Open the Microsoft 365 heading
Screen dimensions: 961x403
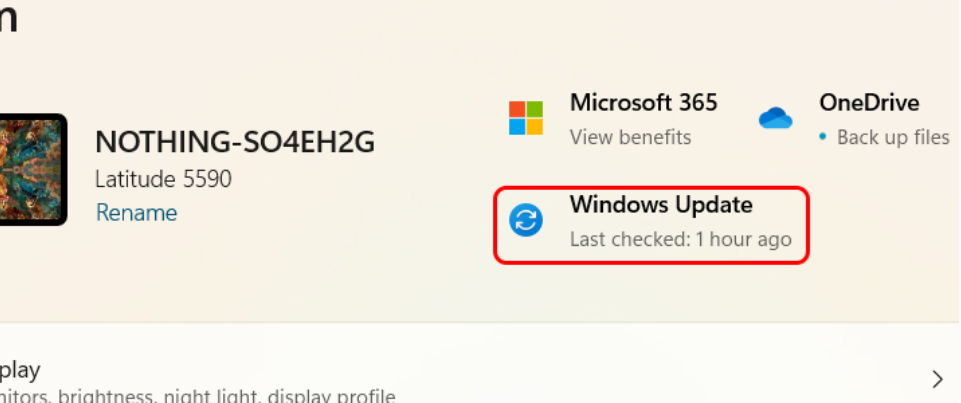[x=643, y=102]
